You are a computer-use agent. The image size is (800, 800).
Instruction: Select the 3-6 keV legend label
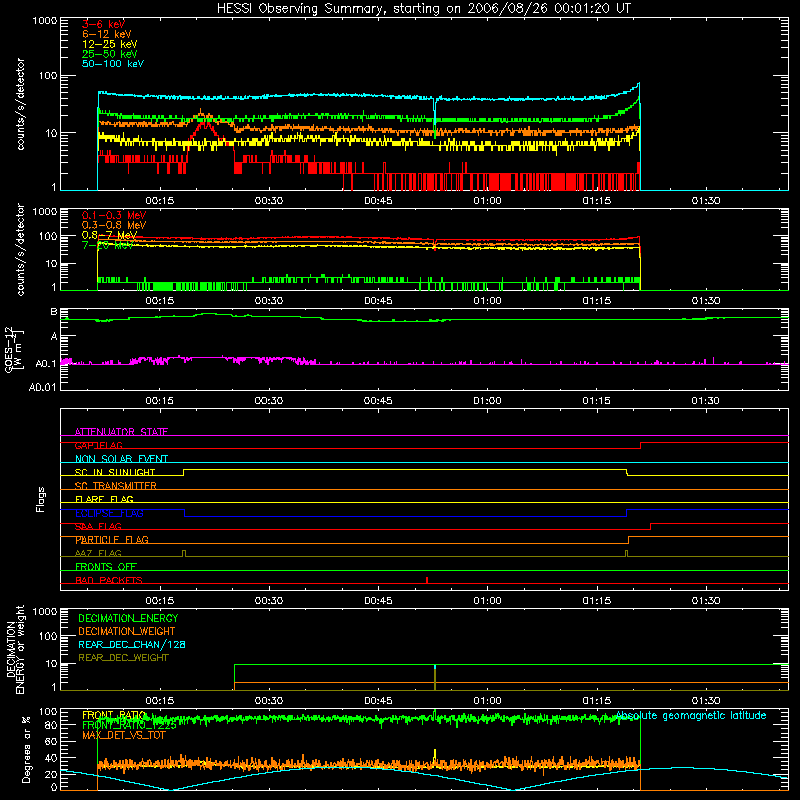[x=104, y=24]
